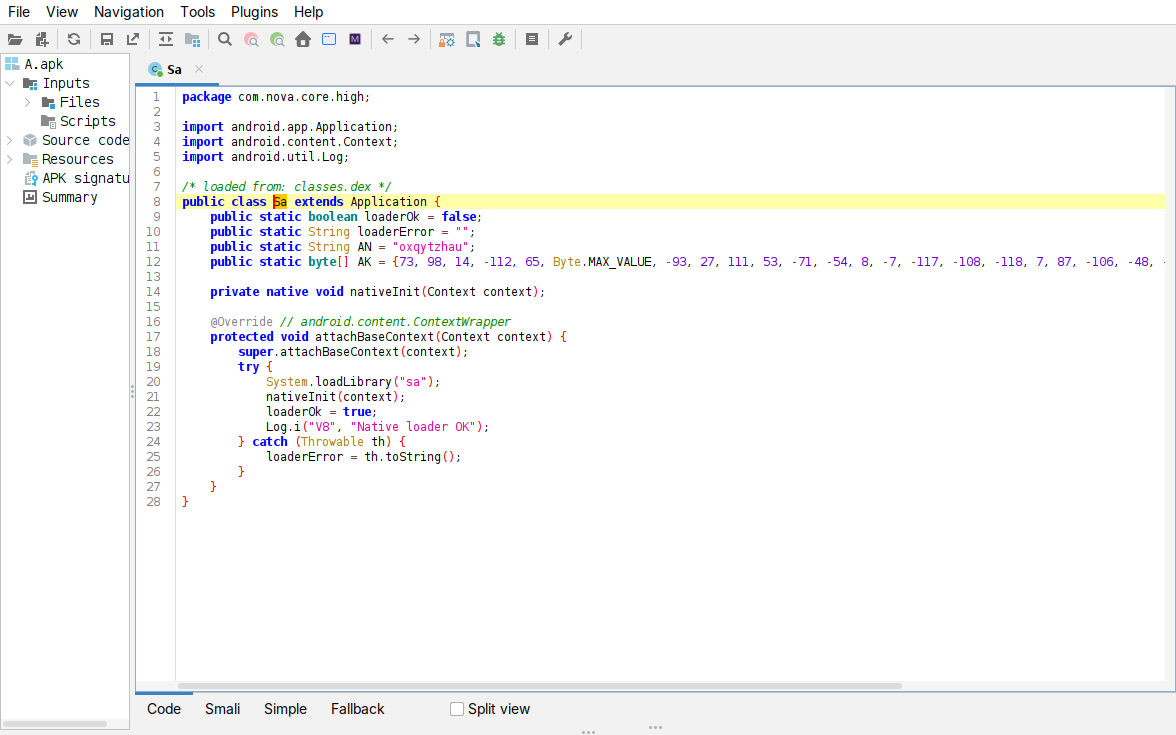Open the View menu

(x=62, y=12)
